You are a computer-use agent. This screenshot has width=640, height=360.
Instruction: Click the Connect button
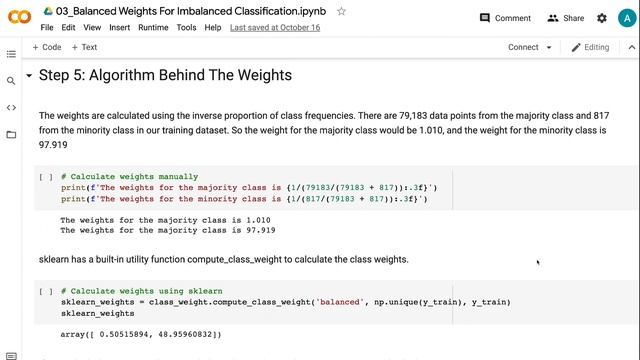click(x=523, y=47)
